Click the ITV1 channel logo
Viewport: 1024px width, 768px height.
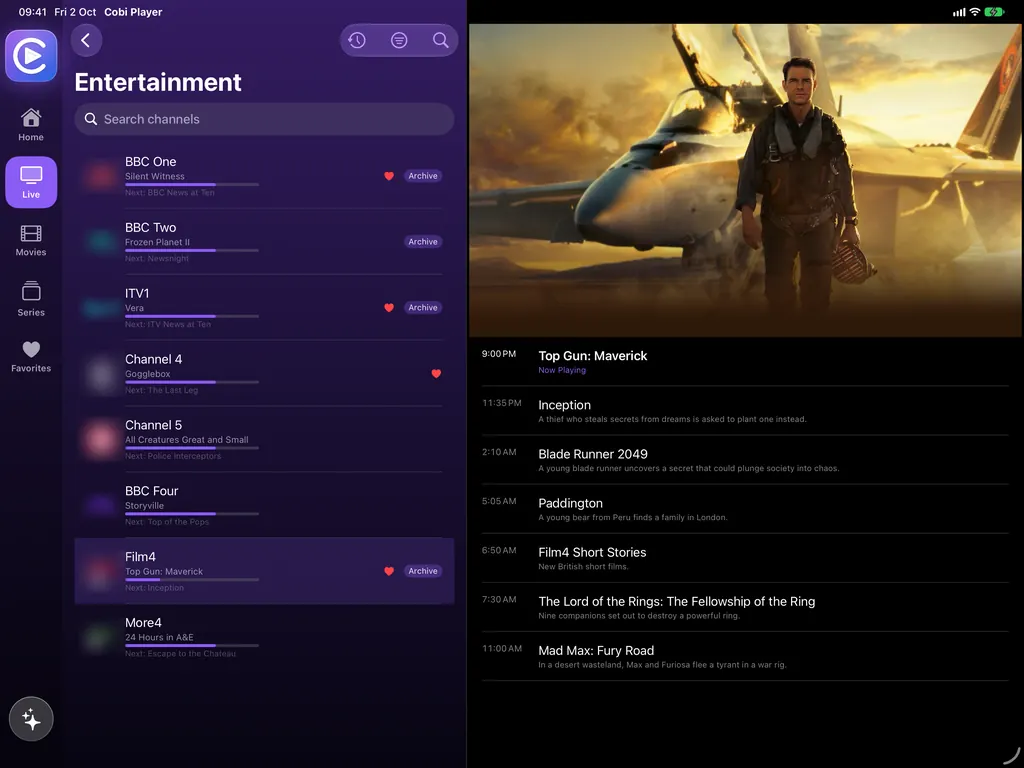101,308
